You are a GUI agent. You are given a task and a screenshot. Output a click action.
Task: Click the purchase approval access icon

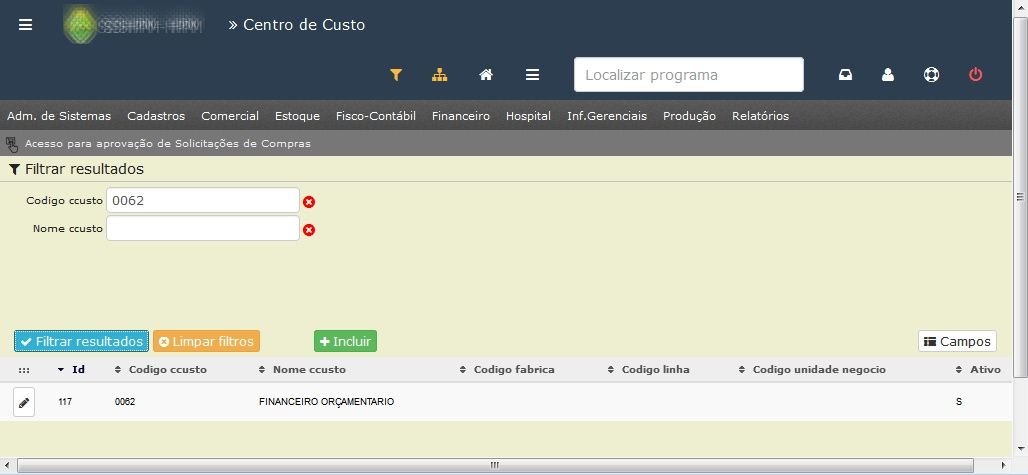point(12,143)
